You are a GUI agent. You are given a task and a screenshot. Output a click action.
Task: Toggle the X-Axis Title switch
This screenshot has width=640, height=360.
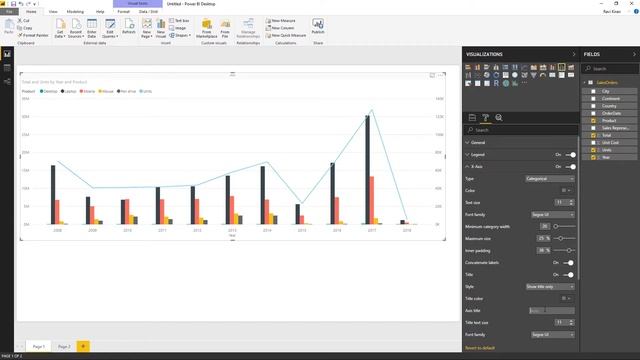coord(569,275)
